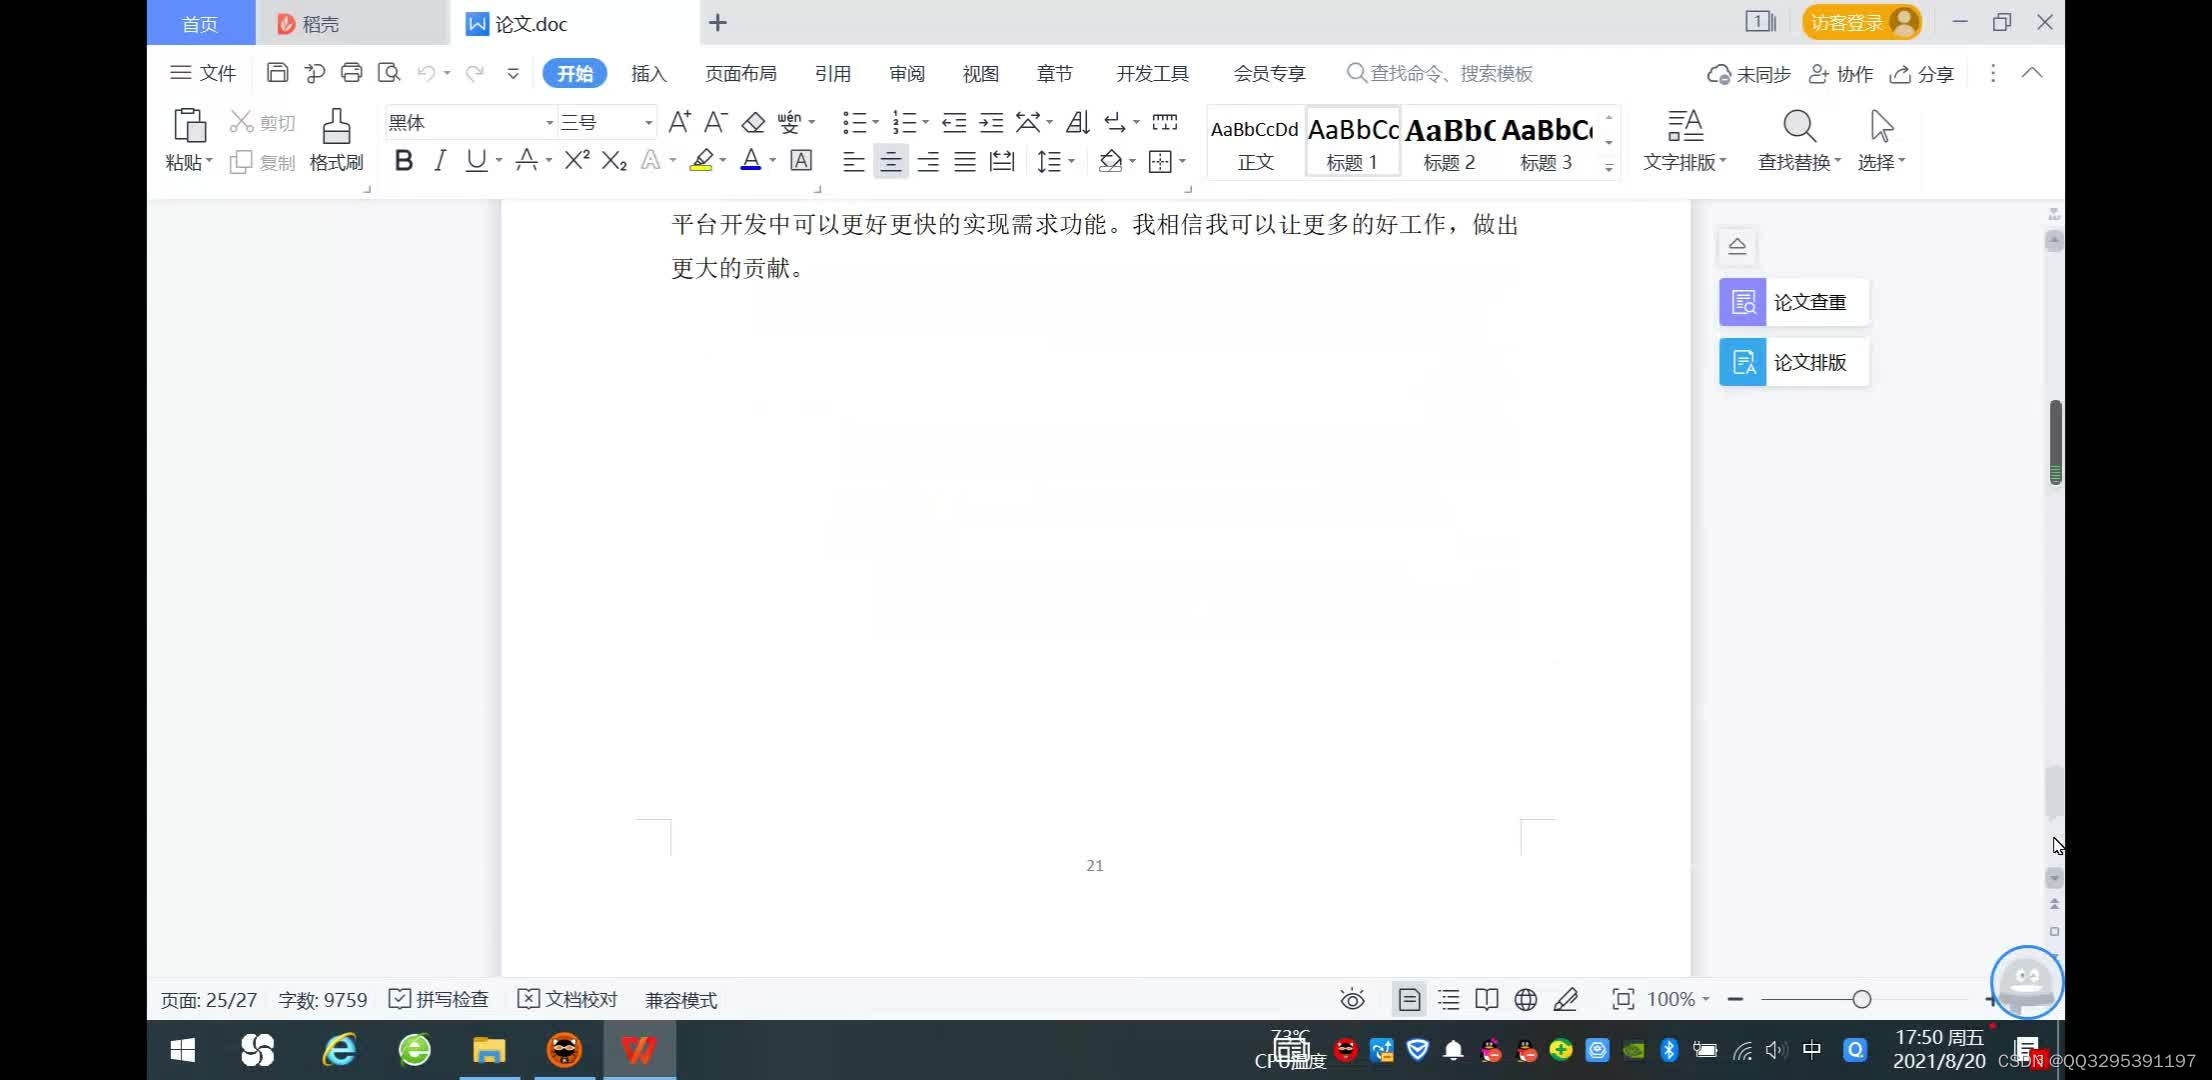
Task: Expand line spacing options dropdown
Action: [x=1072, y=161]
